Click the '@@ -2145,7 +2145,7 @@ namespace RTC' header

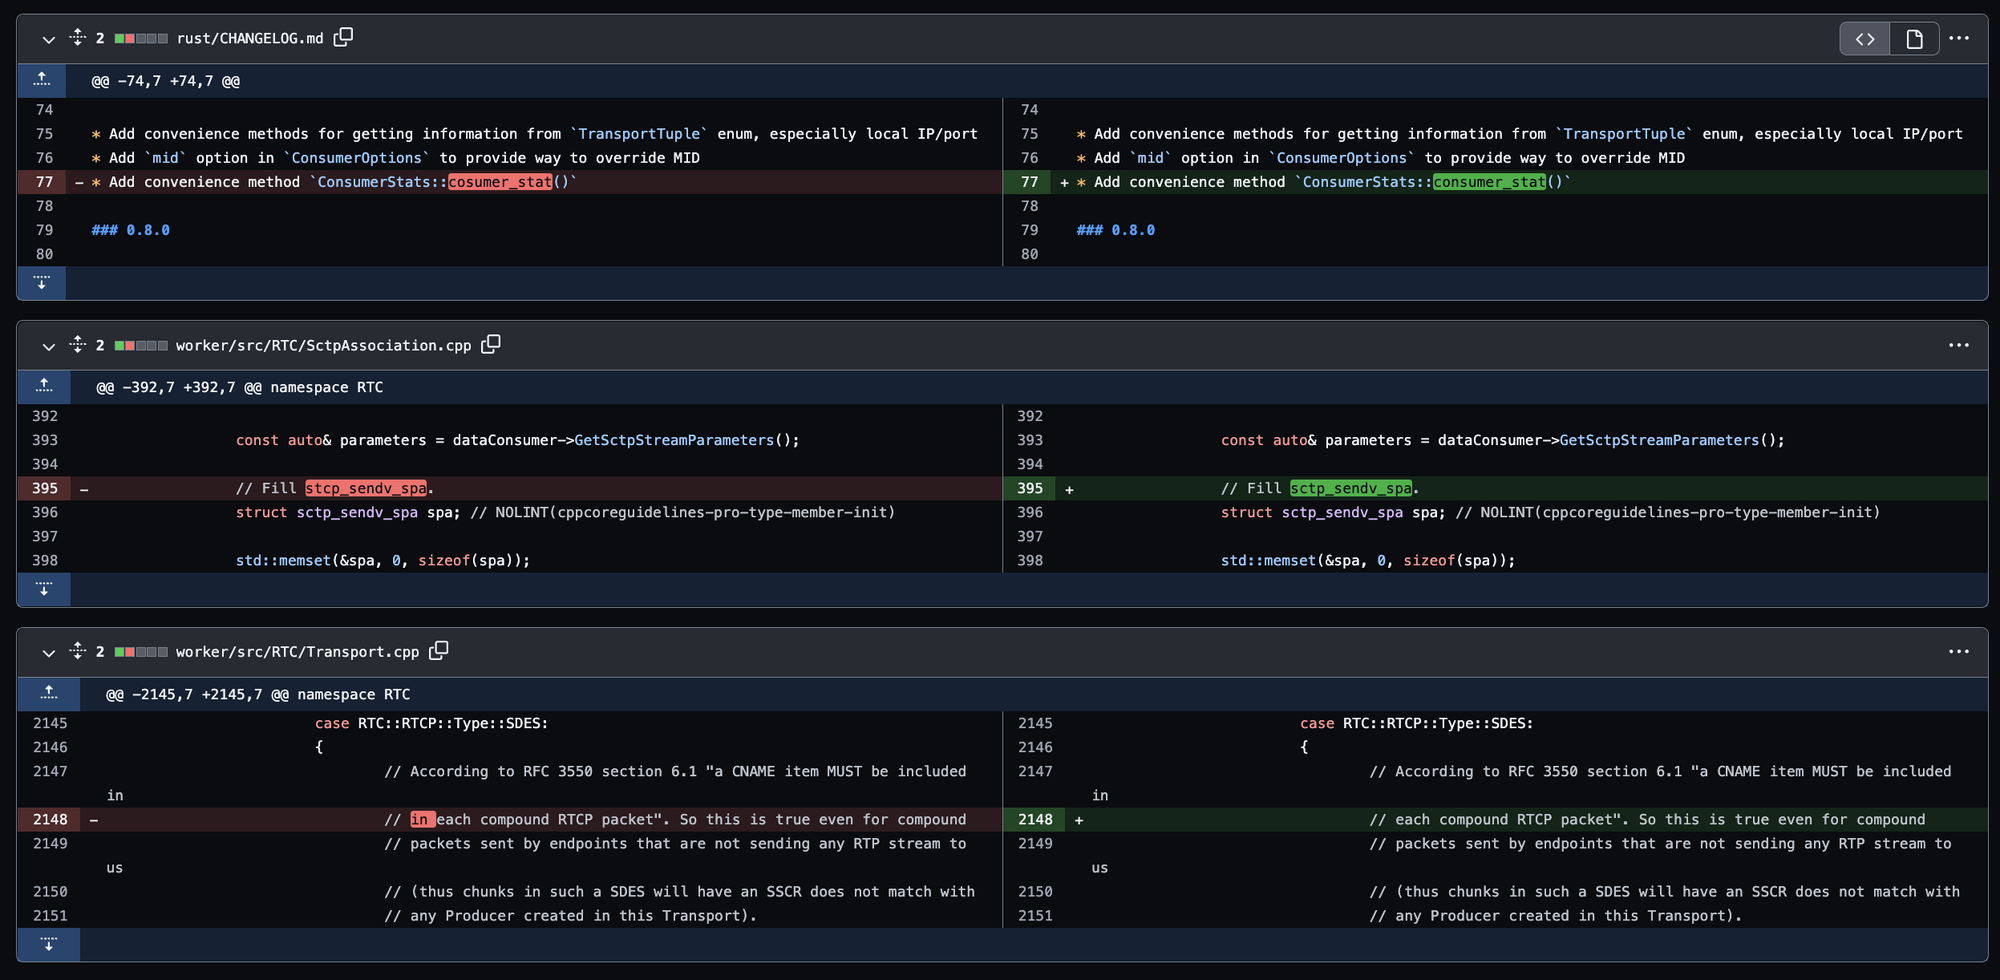pos(258,694)
